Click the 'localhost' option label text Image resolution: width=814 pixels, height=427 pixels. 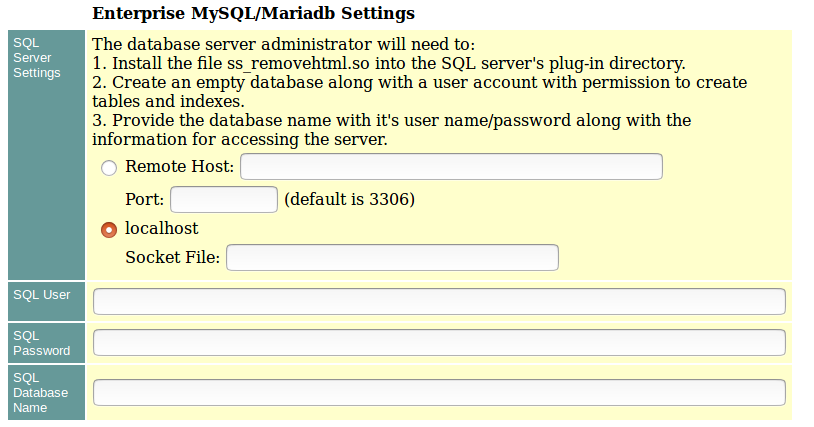click(x=162, y=228)
